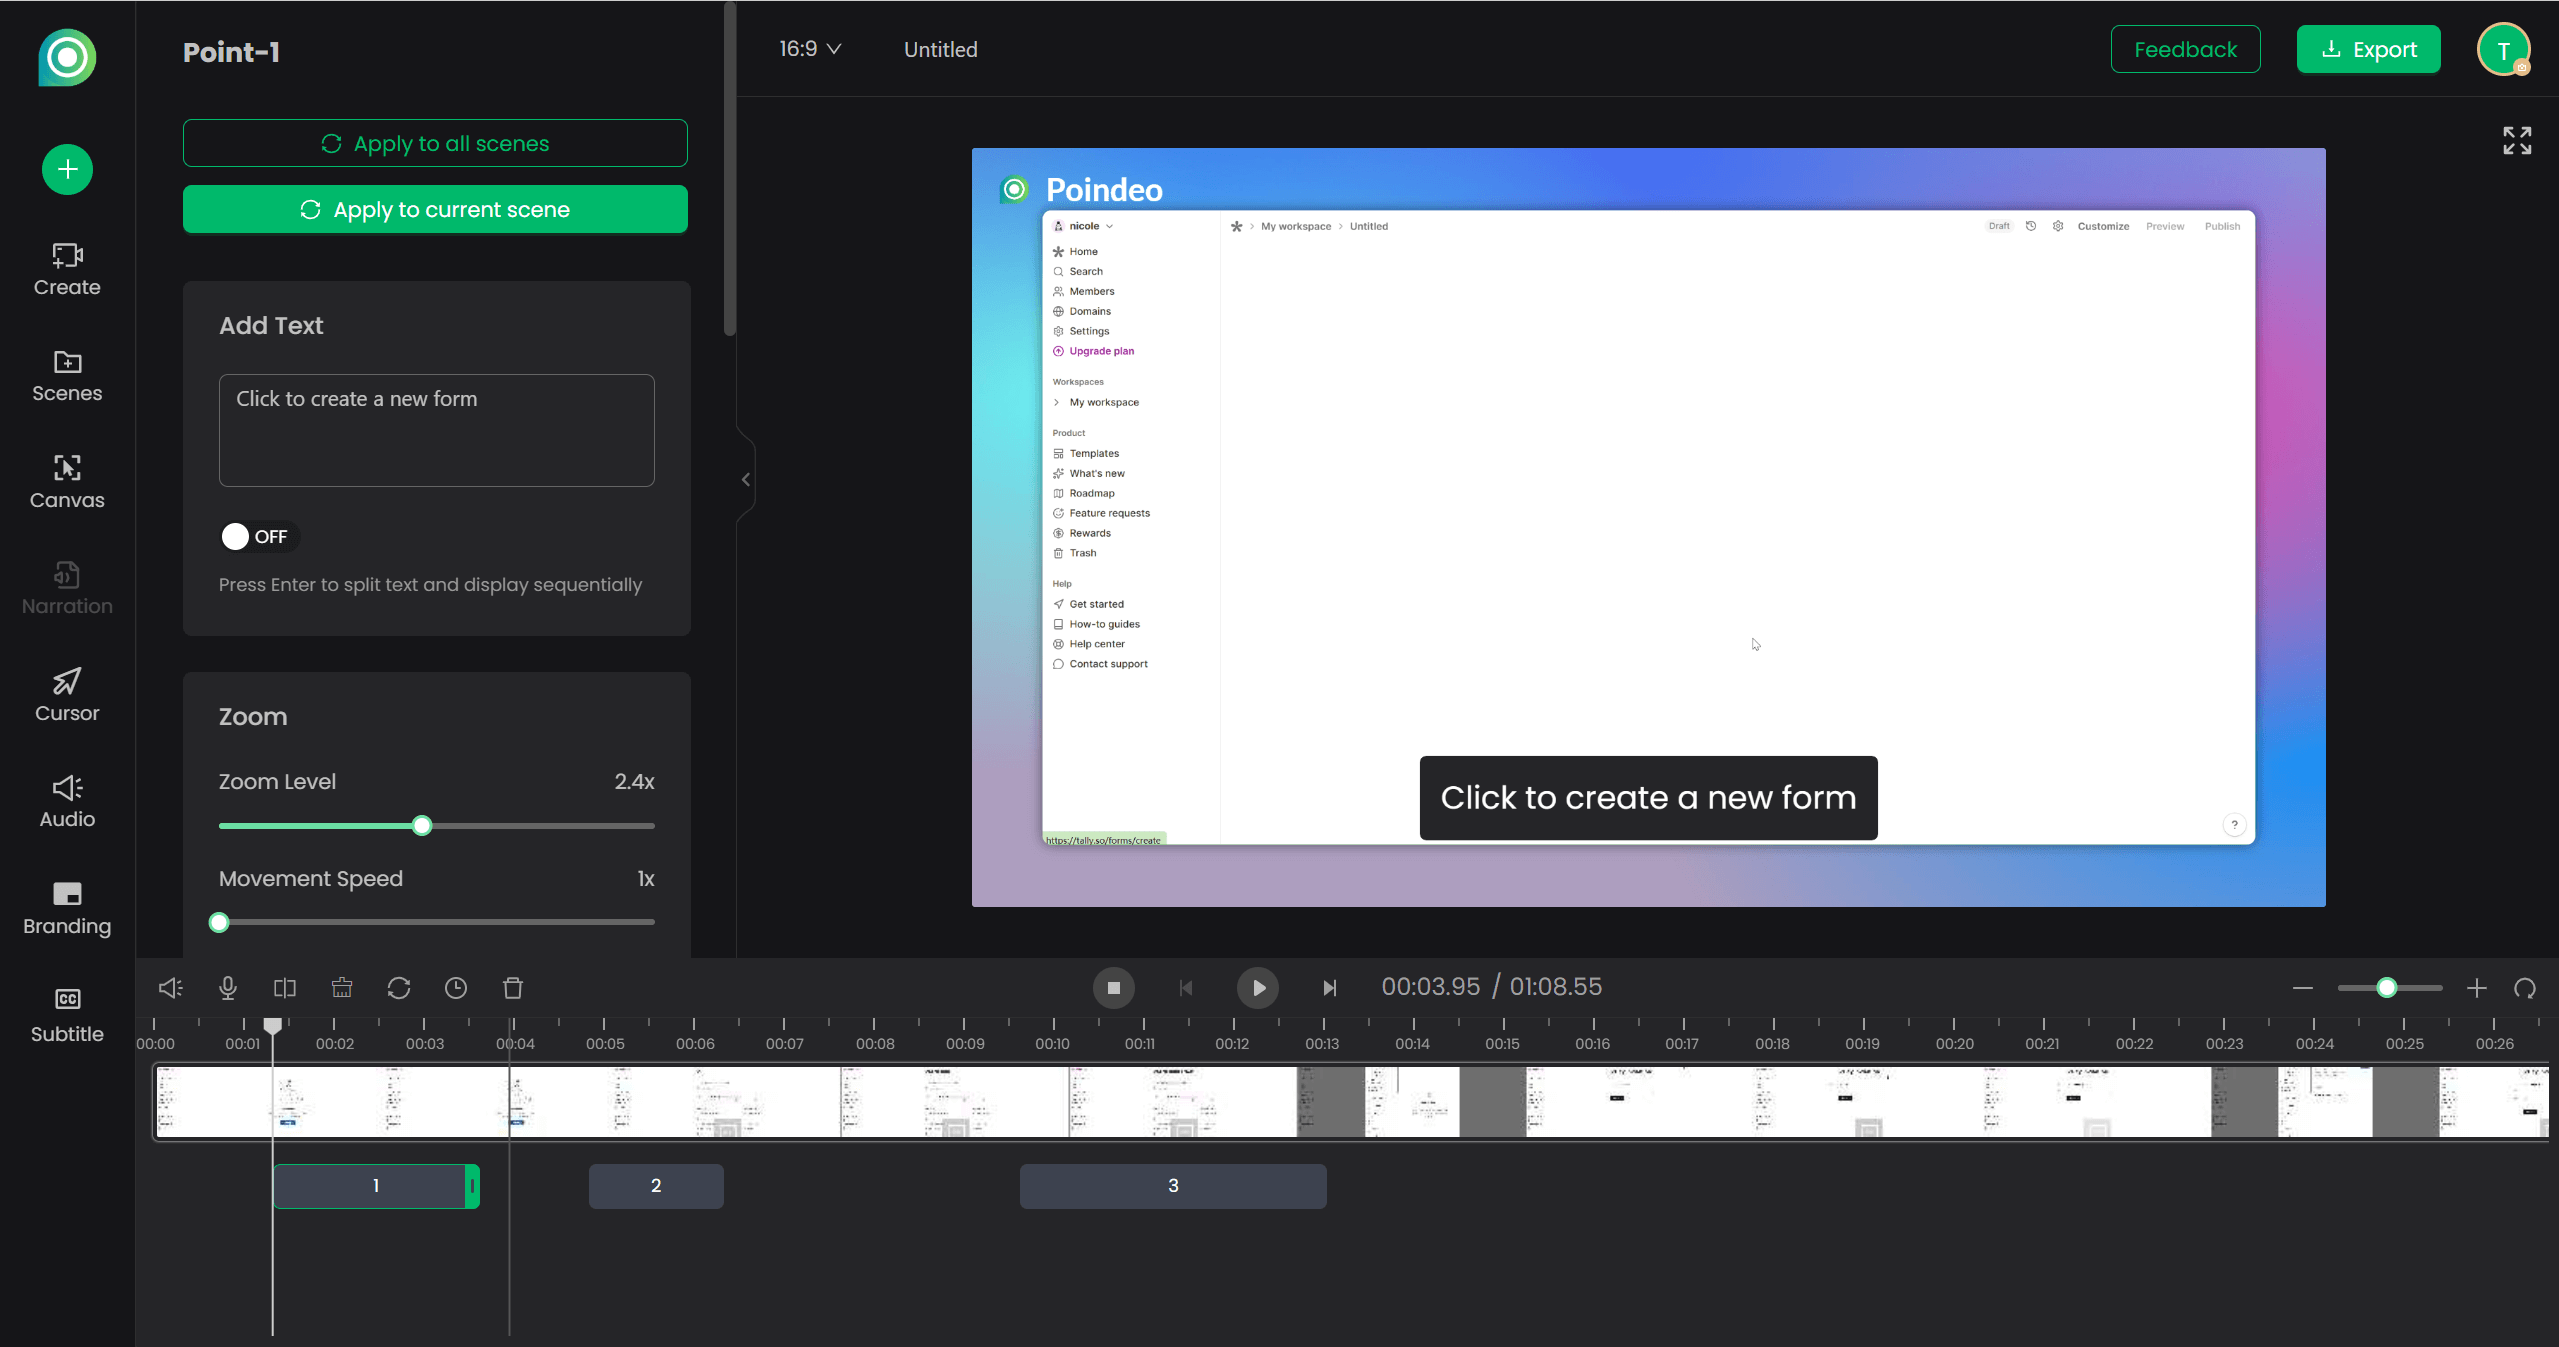Enter fullscreen preview mode
Screen dimensions: 2559x1347
coord(2516,141)
